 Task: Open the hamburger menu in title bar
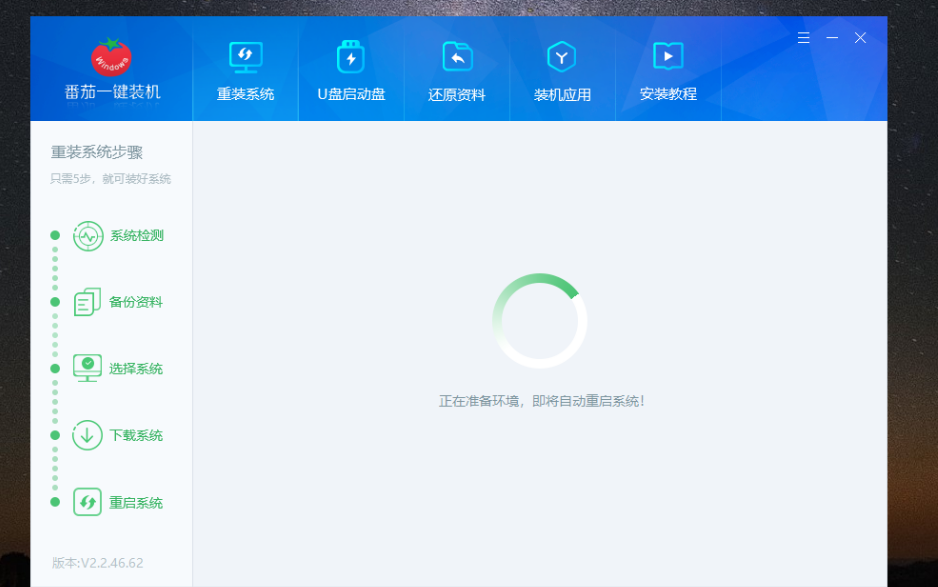803,38
